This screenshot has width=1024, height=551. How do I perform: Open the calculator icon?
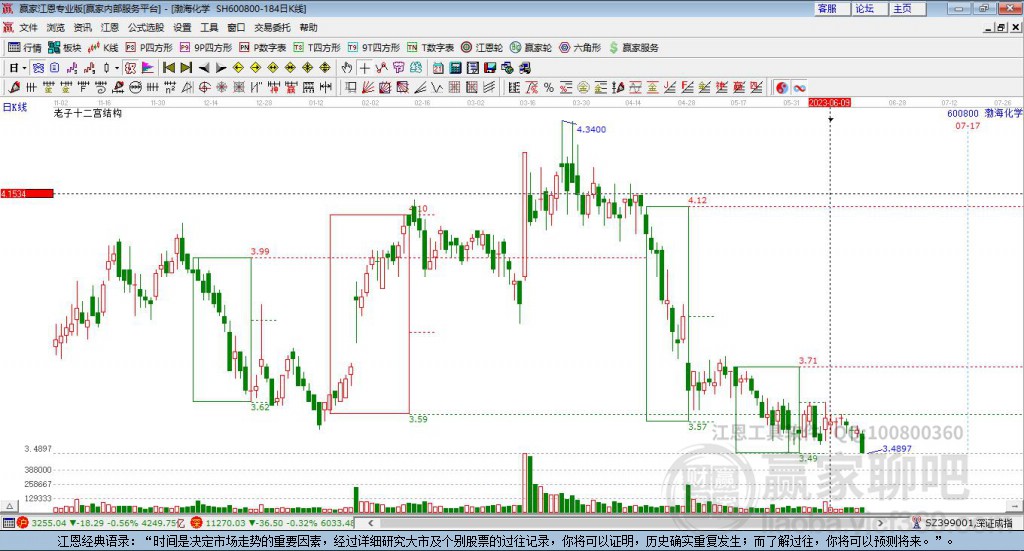click(456, 68)
